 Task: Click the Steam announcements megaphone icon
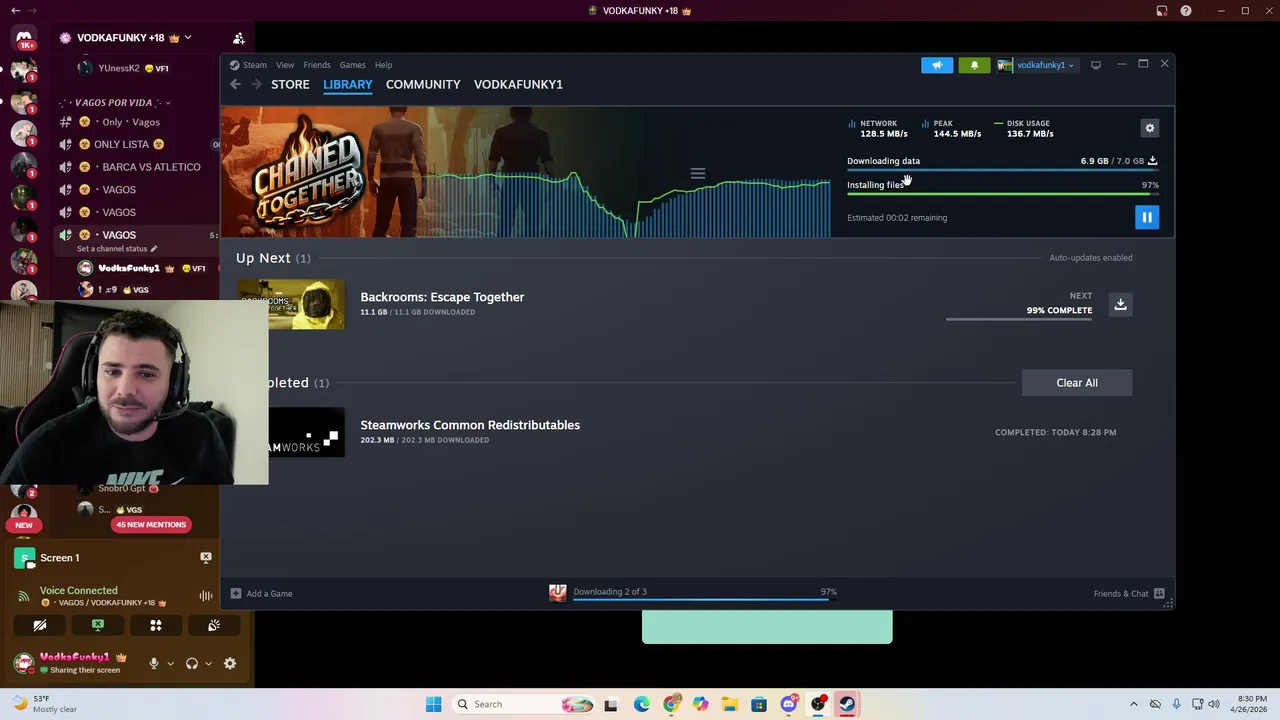(937, 65)
